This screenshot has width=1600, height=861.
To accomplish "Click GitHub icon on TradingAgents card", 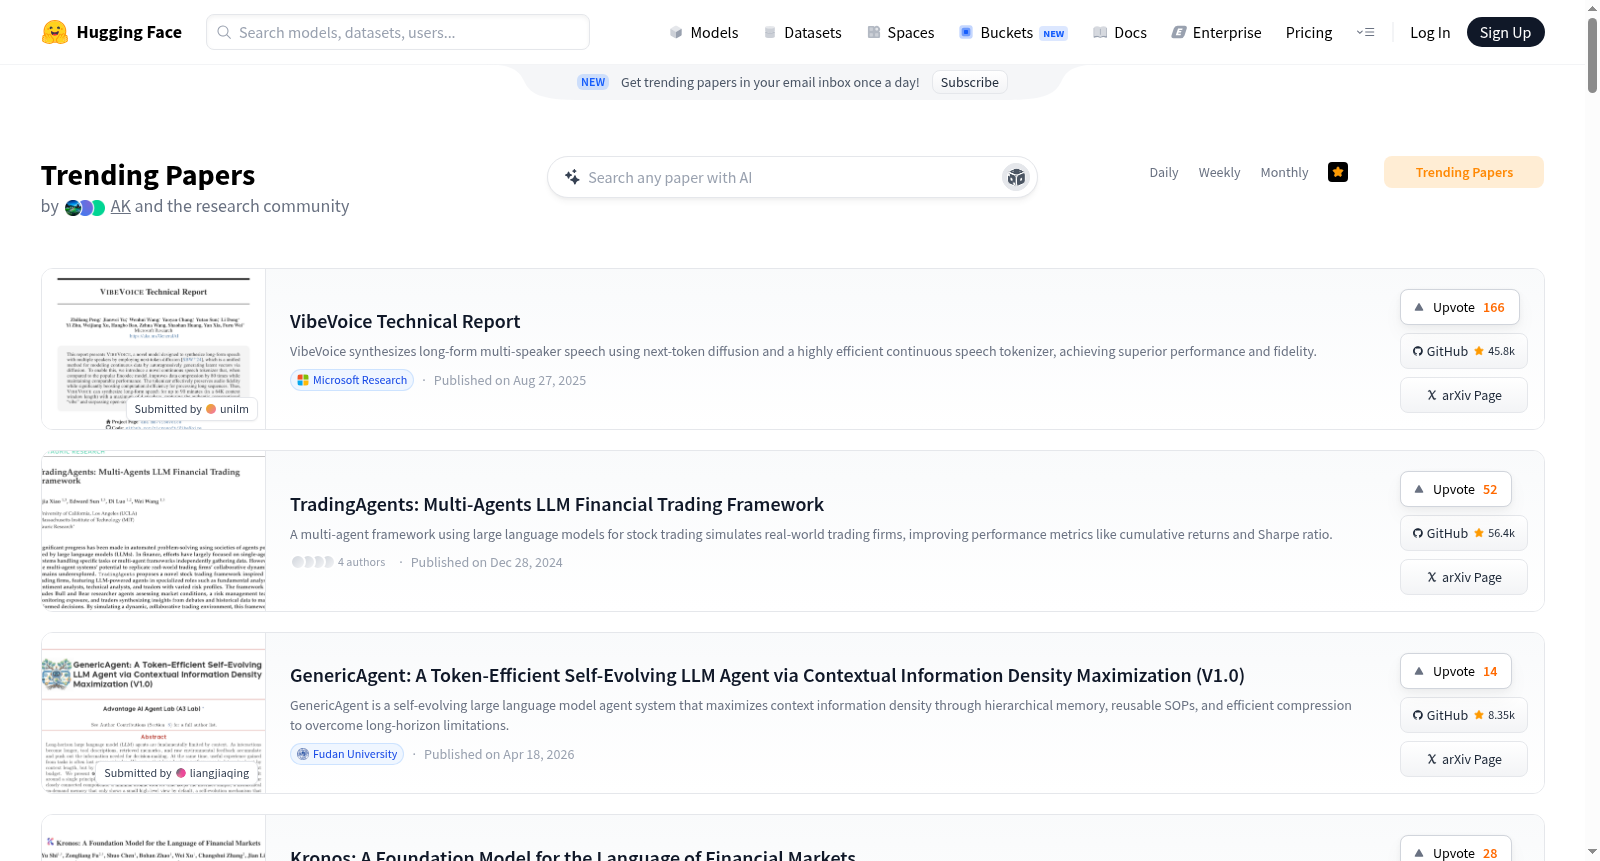I will pos(1418,533).
